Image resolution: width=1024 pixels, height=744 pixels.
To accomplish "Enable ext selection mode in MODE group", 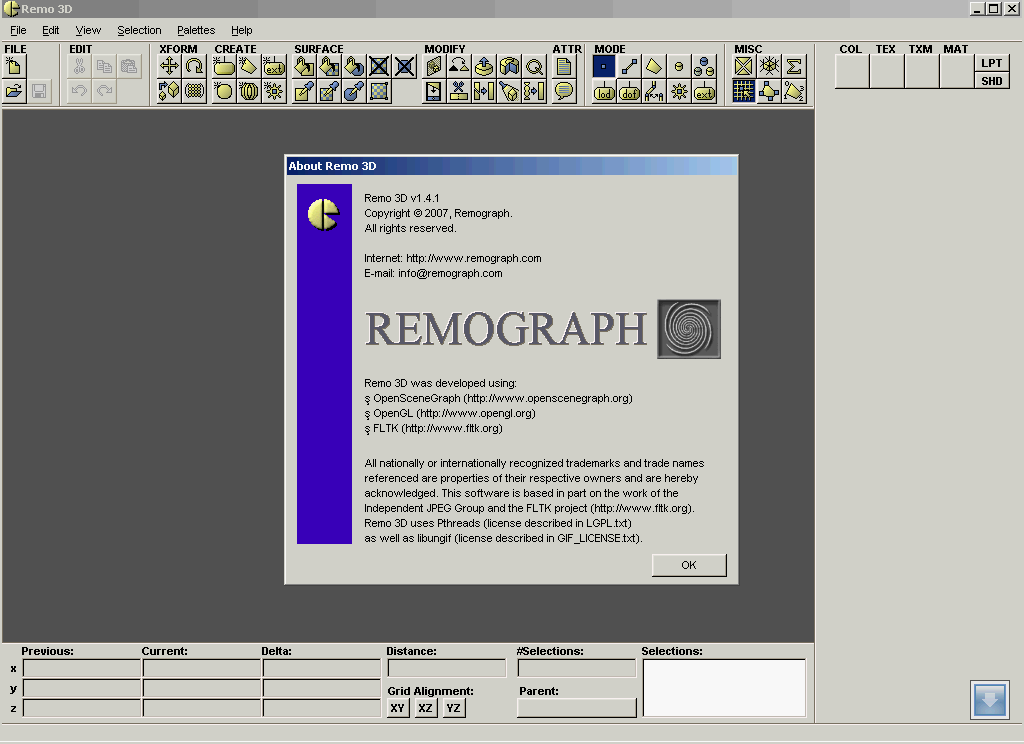I will pyautogui.click(x=704, y=91).
